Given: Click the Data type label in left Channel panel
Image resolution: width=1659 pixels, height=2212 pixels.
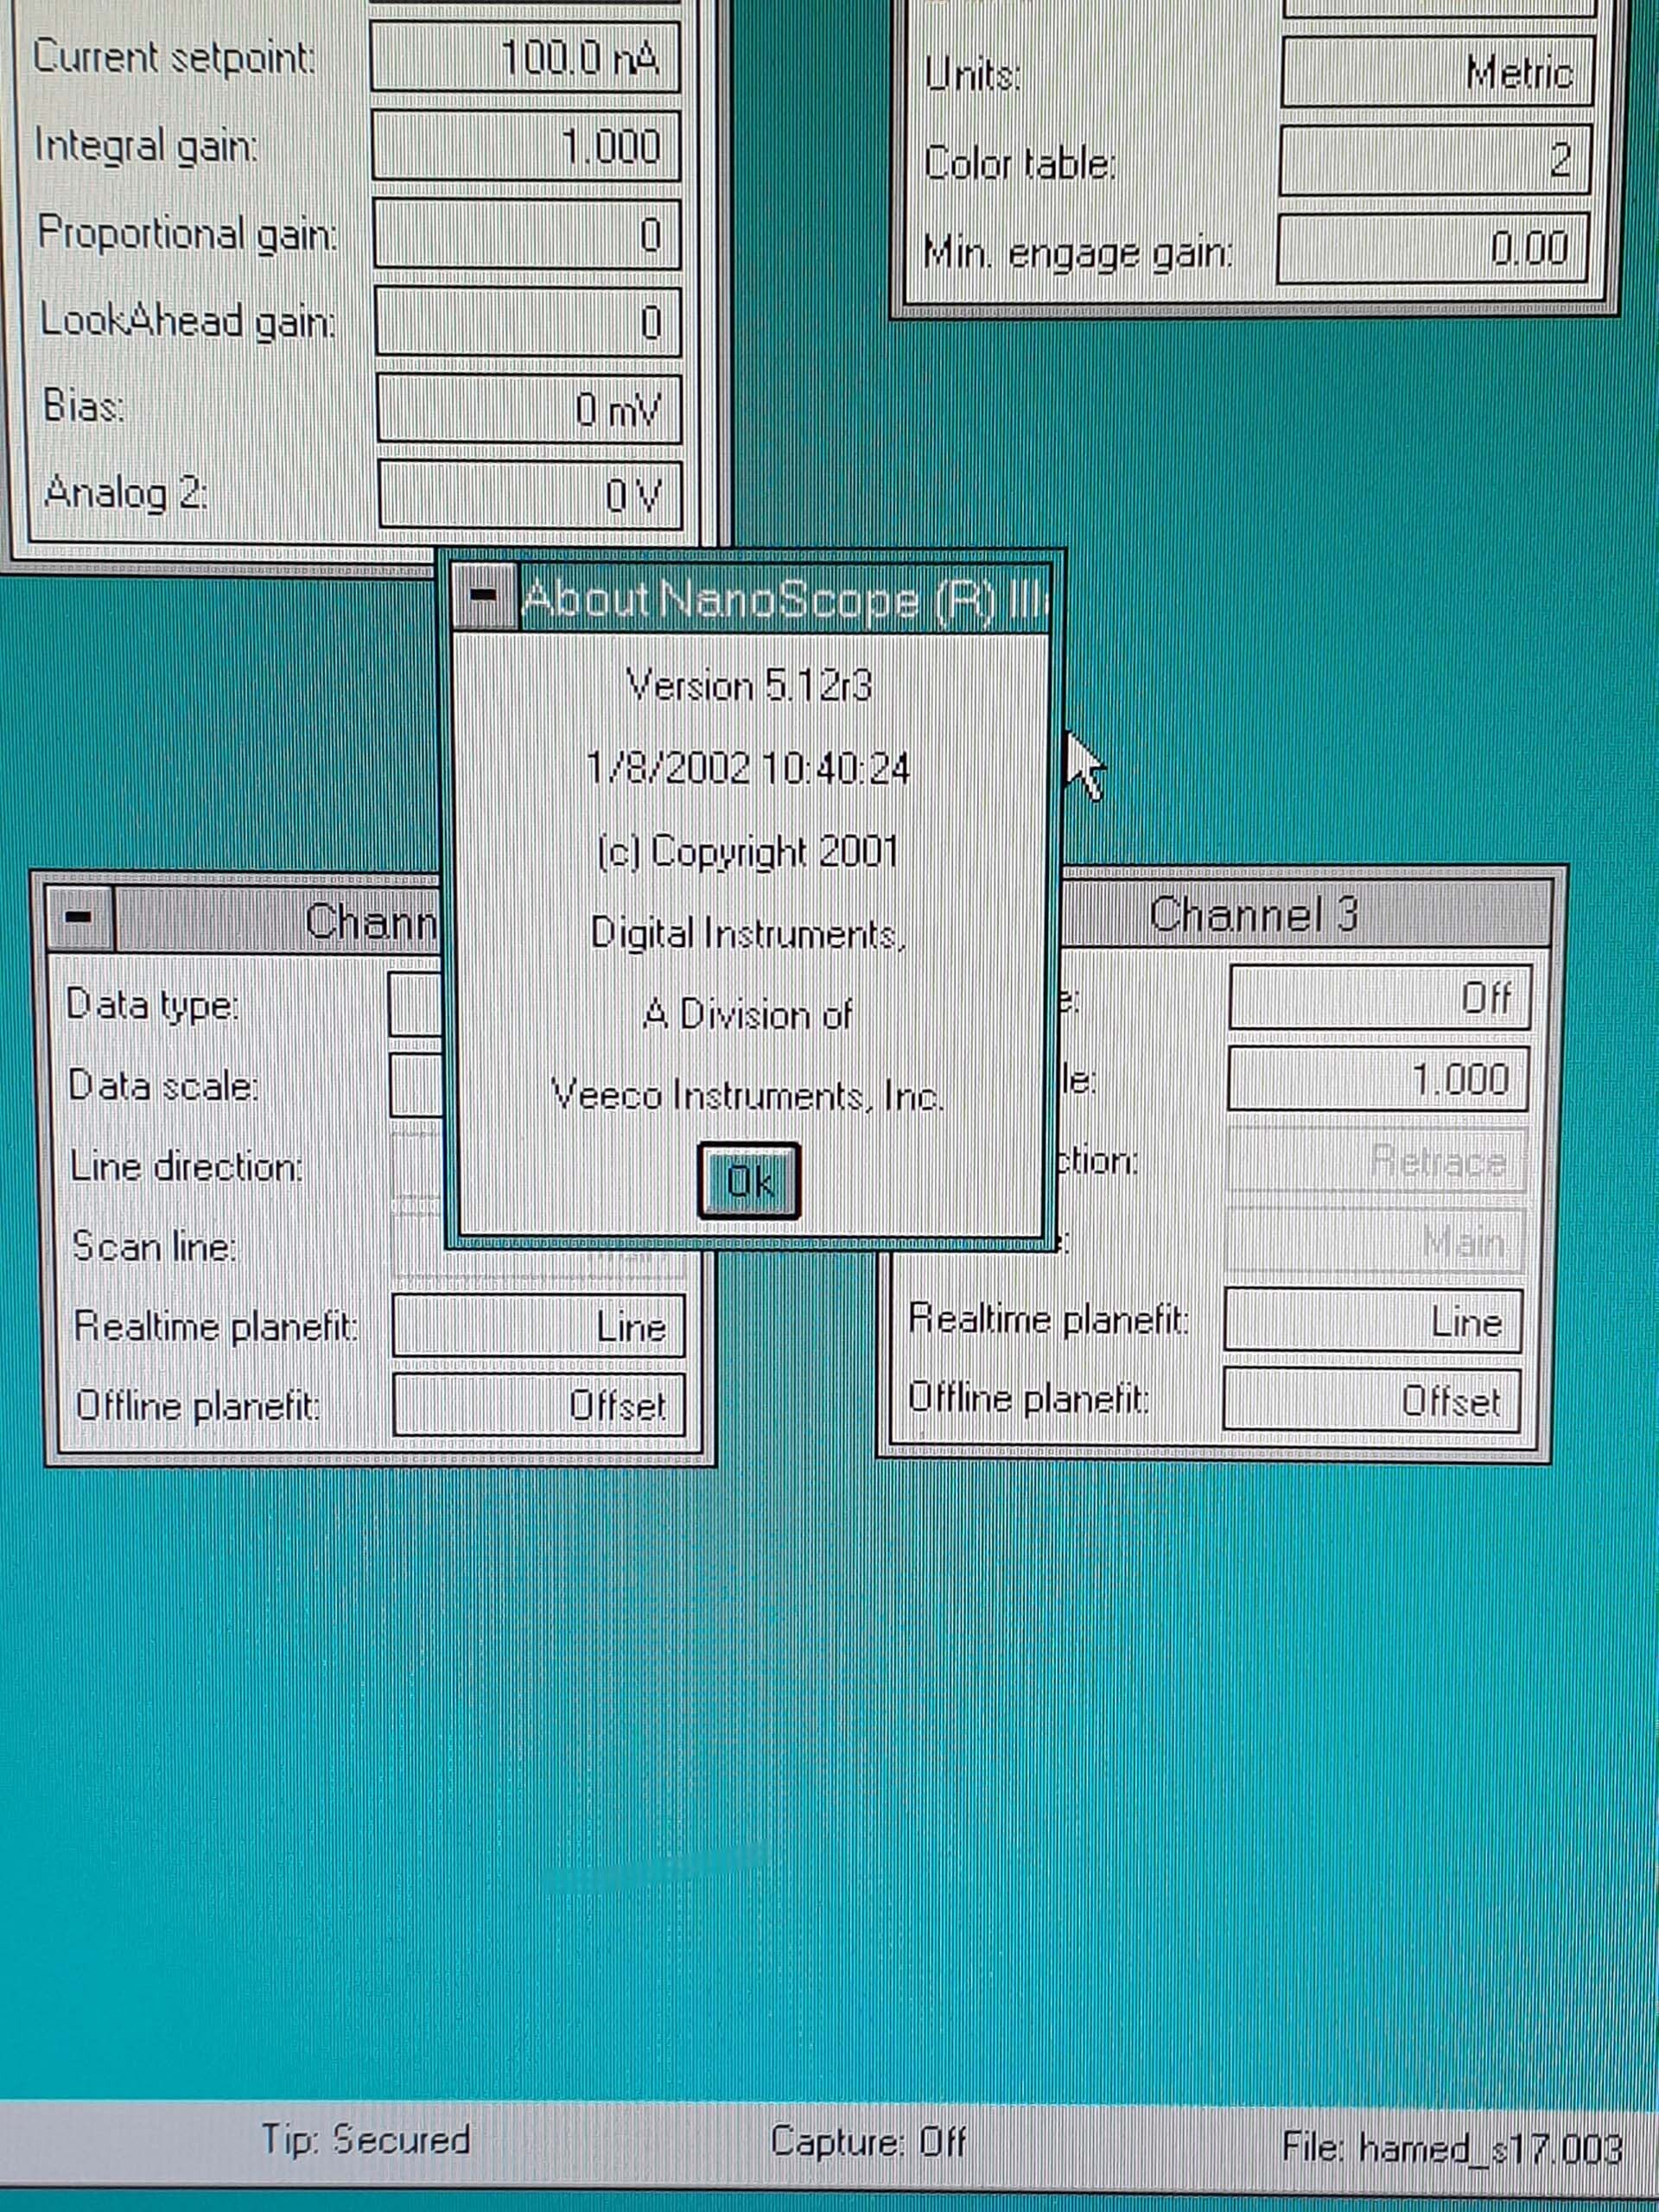Looking at the screenshot, I should 153,1004.
